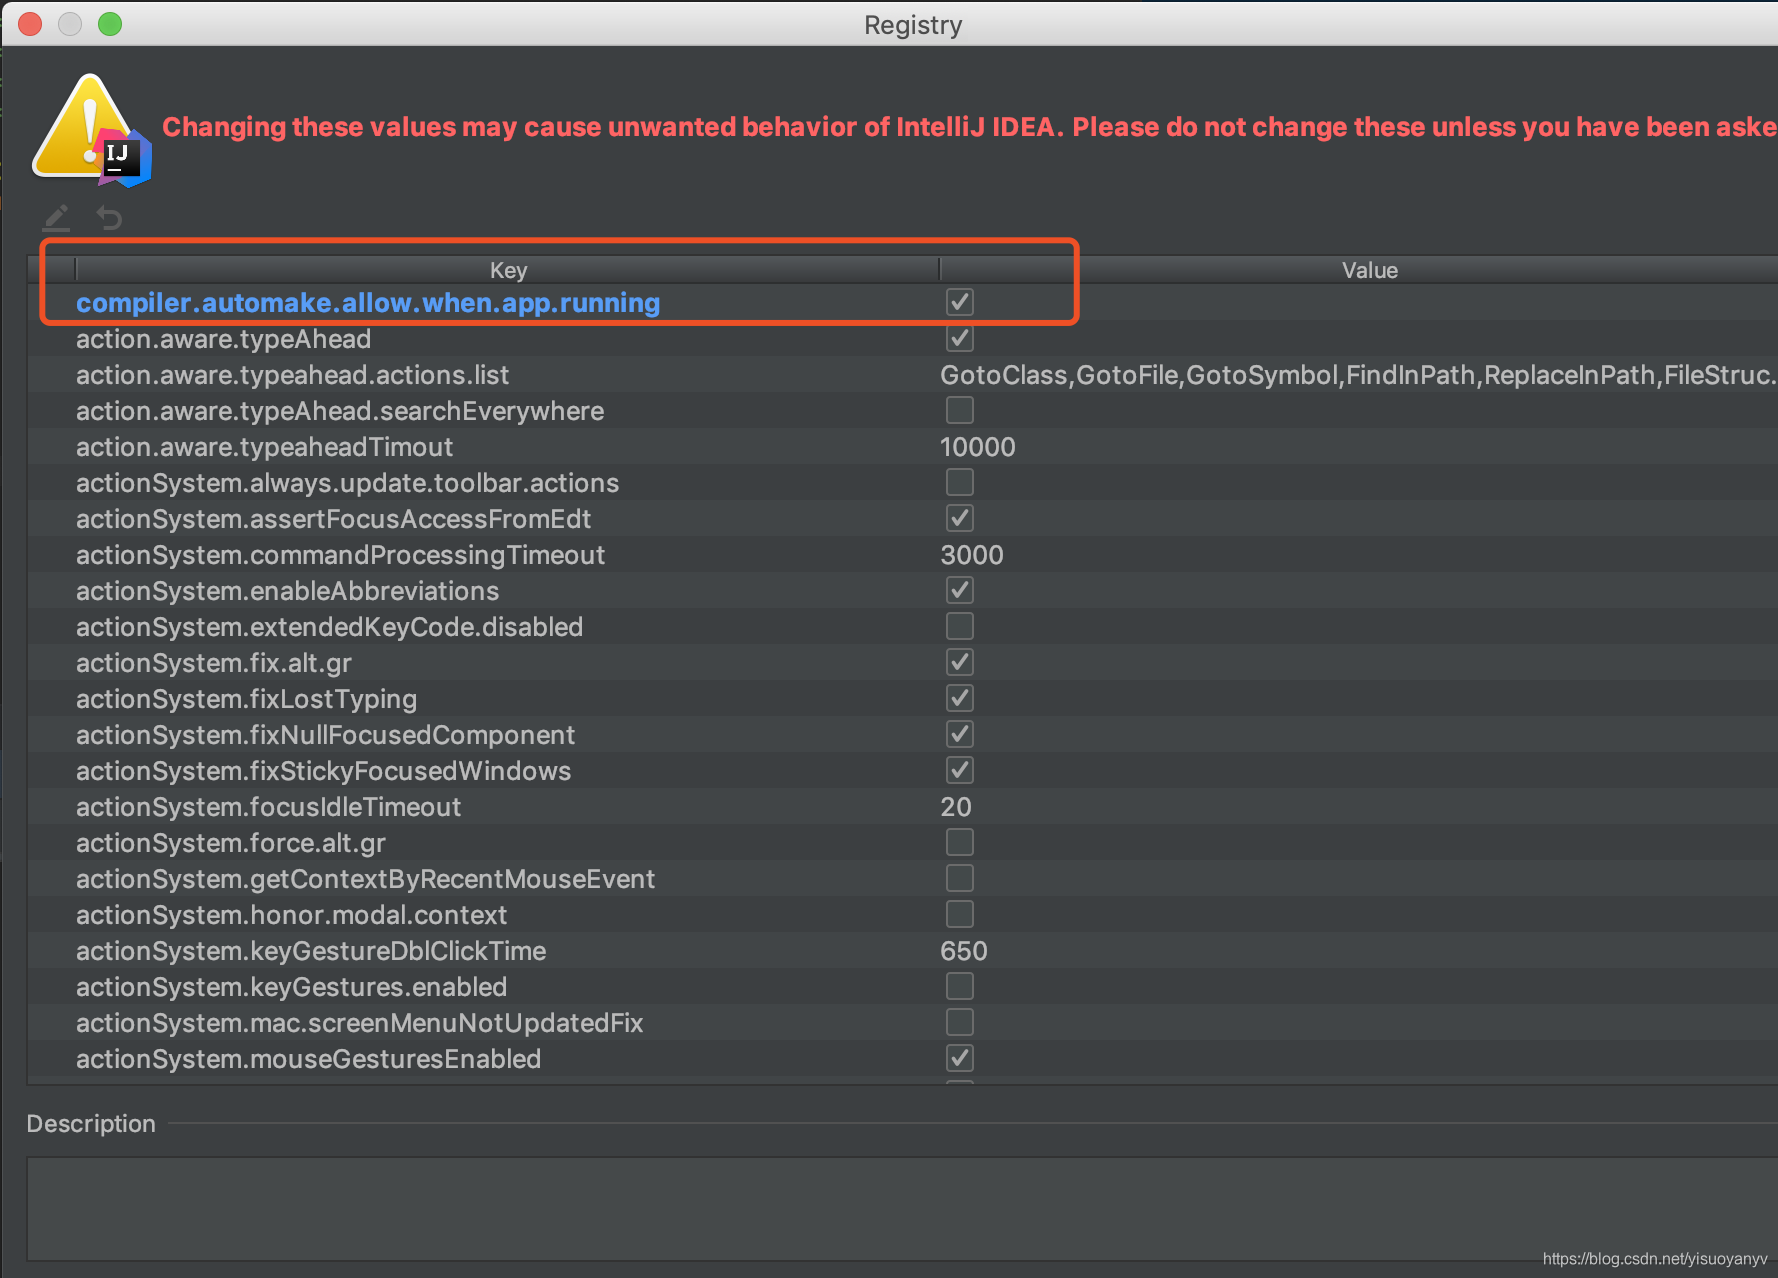Toggle actionSystem.assertFocusAccessFromEdt checkbox
The width and height of the screenshot is (1778, 1278).
pyautogui.click(x=960, y=518)
